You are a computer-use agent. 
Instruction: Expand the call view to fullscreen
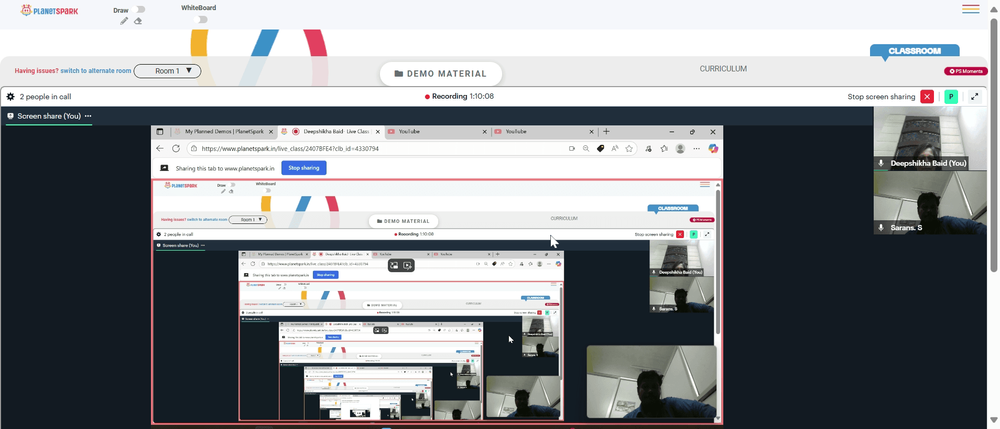974,97
